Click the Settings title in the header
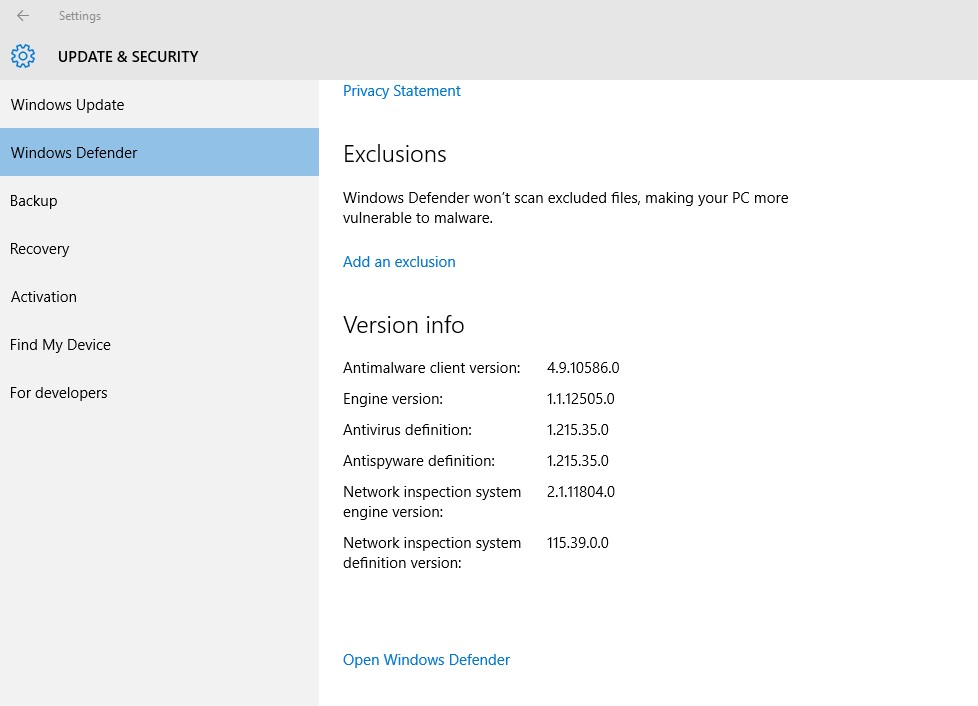 tap(79, 15)
